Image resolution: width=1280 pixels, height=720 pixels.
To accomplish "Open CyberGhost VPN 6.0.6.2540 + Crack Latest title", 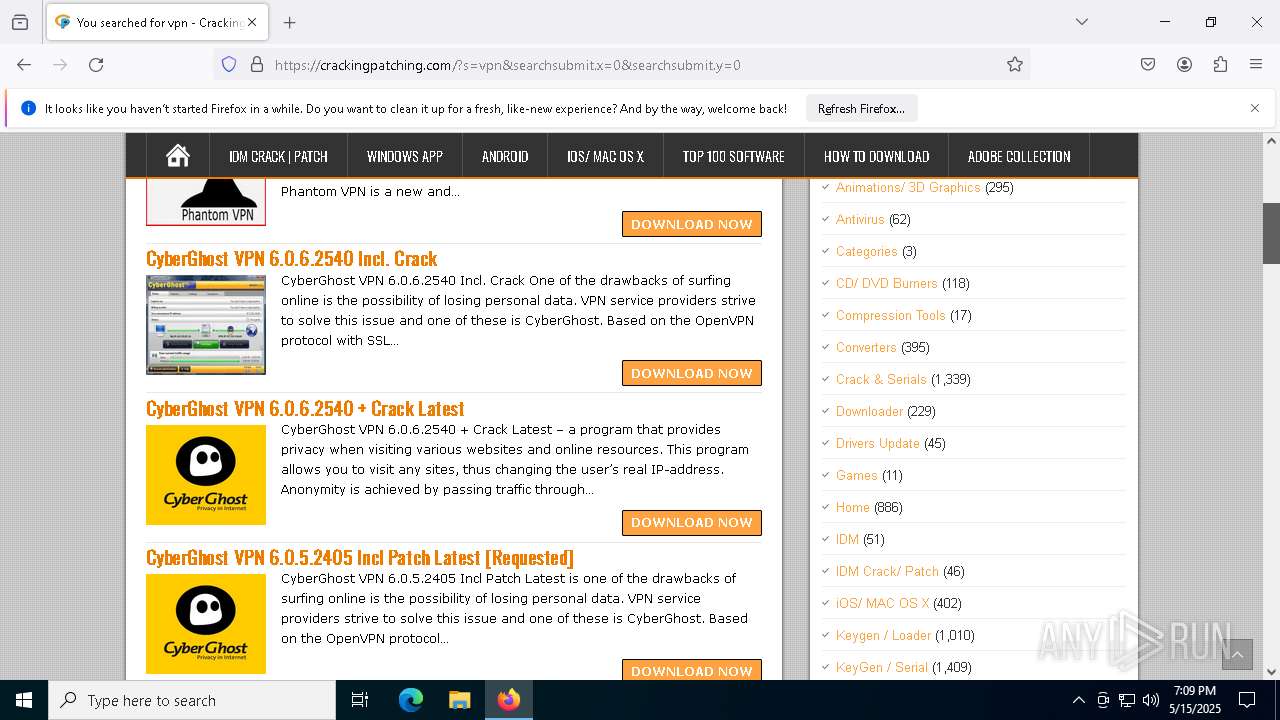I will point(305,408).
